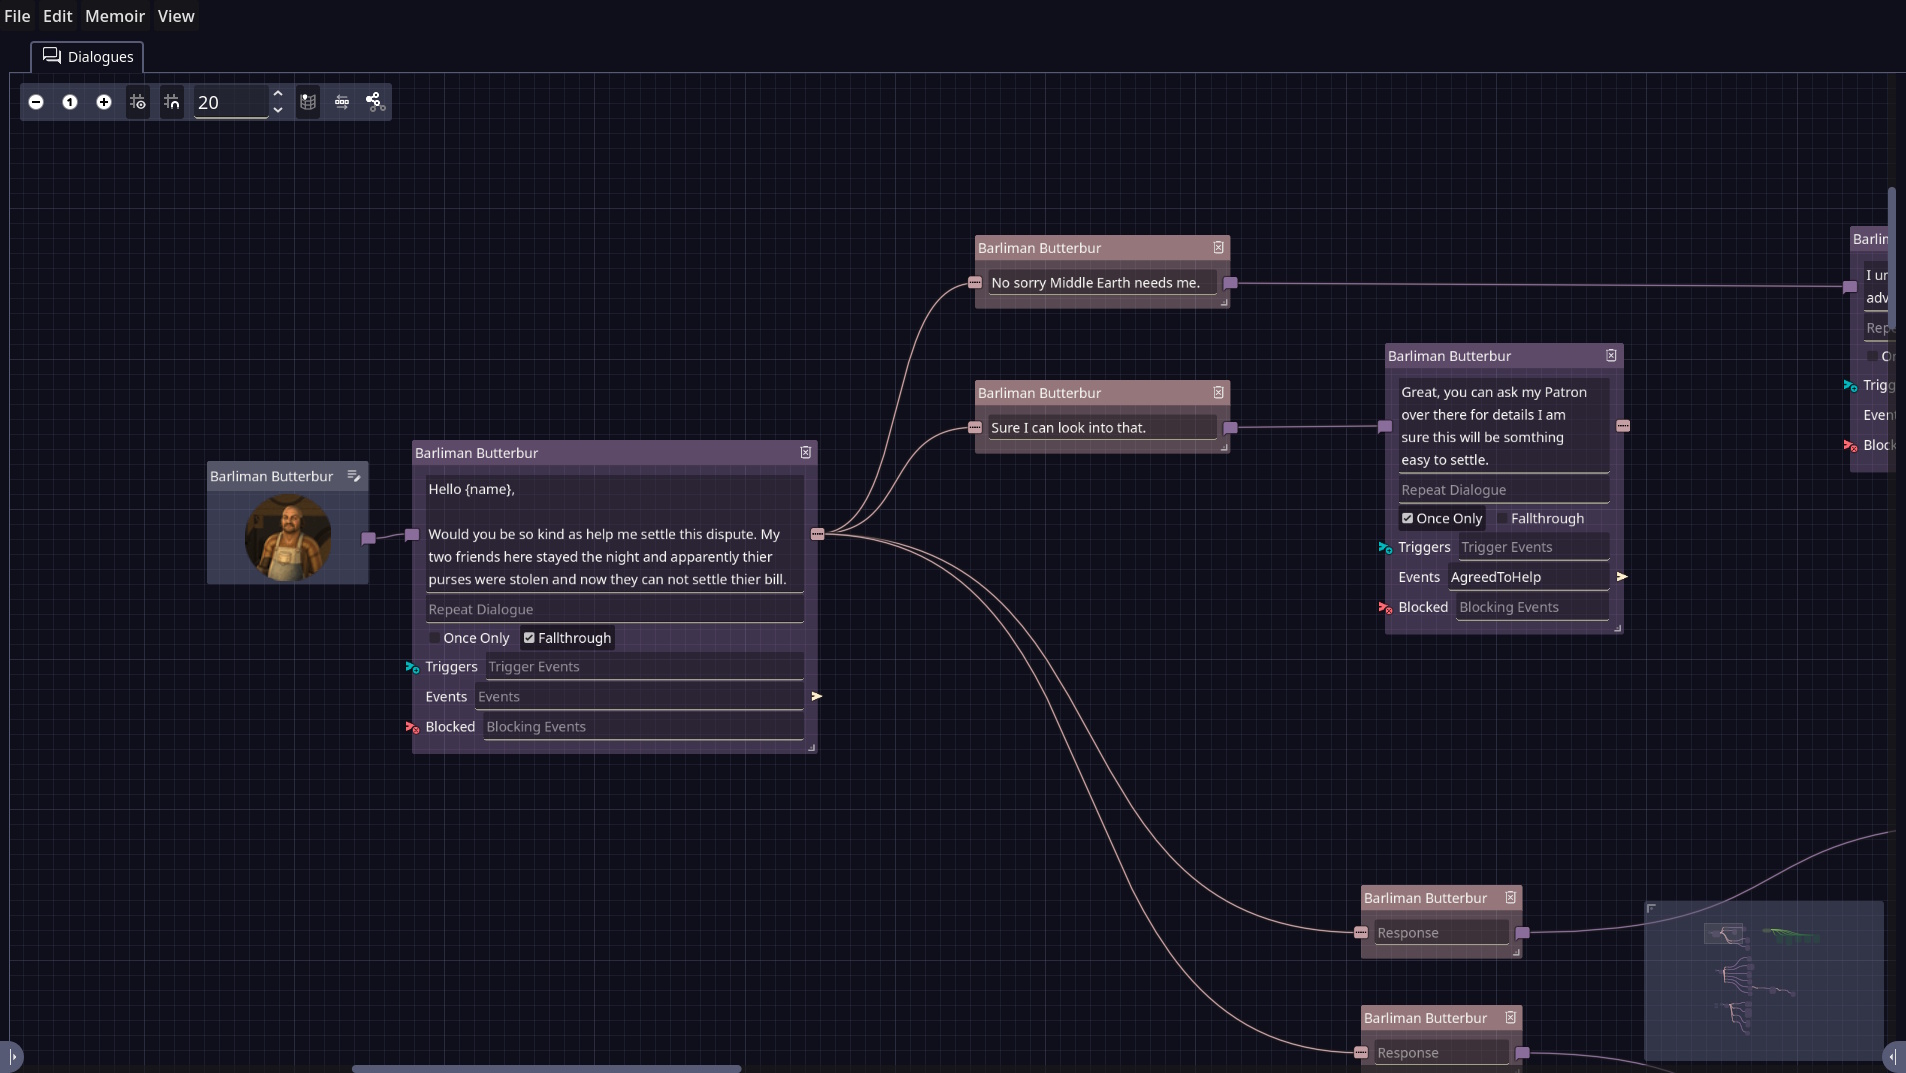Uncheck Once Only on the Great dialogue
The width and height of the screenshot is (1906, 1073).
tap(1407, 518)
